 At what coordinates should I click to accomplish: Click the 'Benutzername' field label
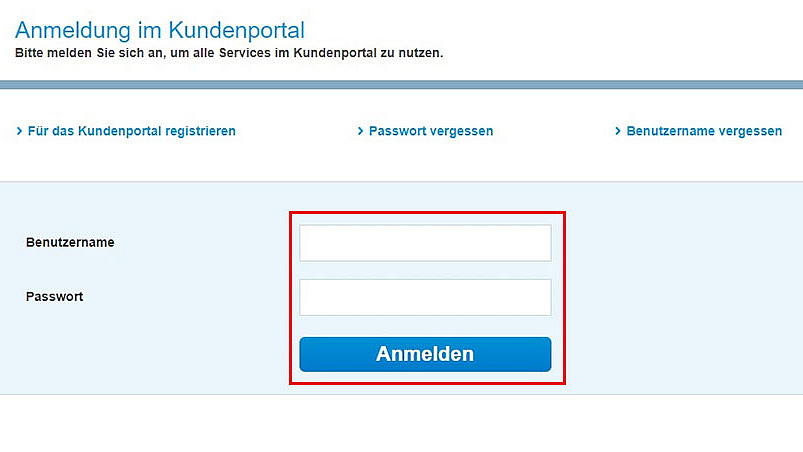pos(69,242)
